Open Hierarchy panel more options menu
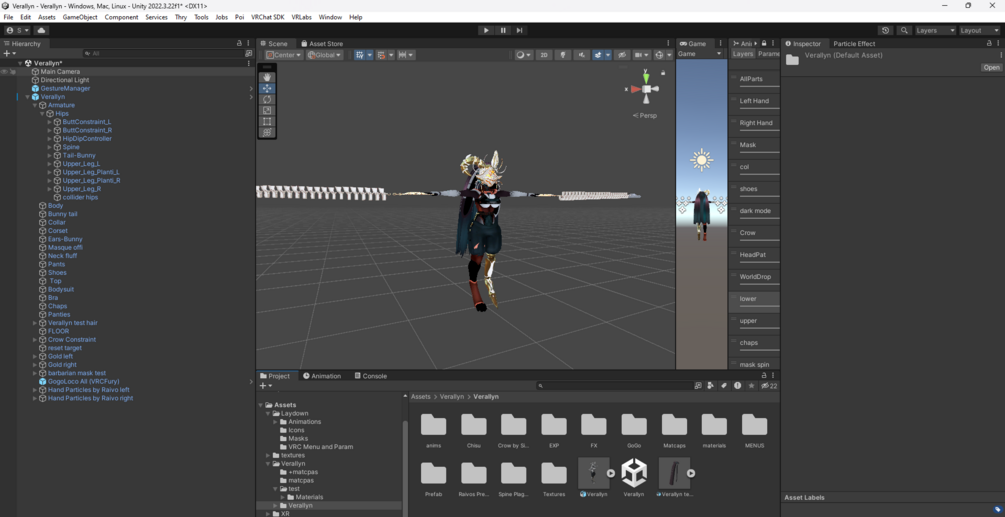The height and width of the screenshot is (517, 1005). coord(249,44)
